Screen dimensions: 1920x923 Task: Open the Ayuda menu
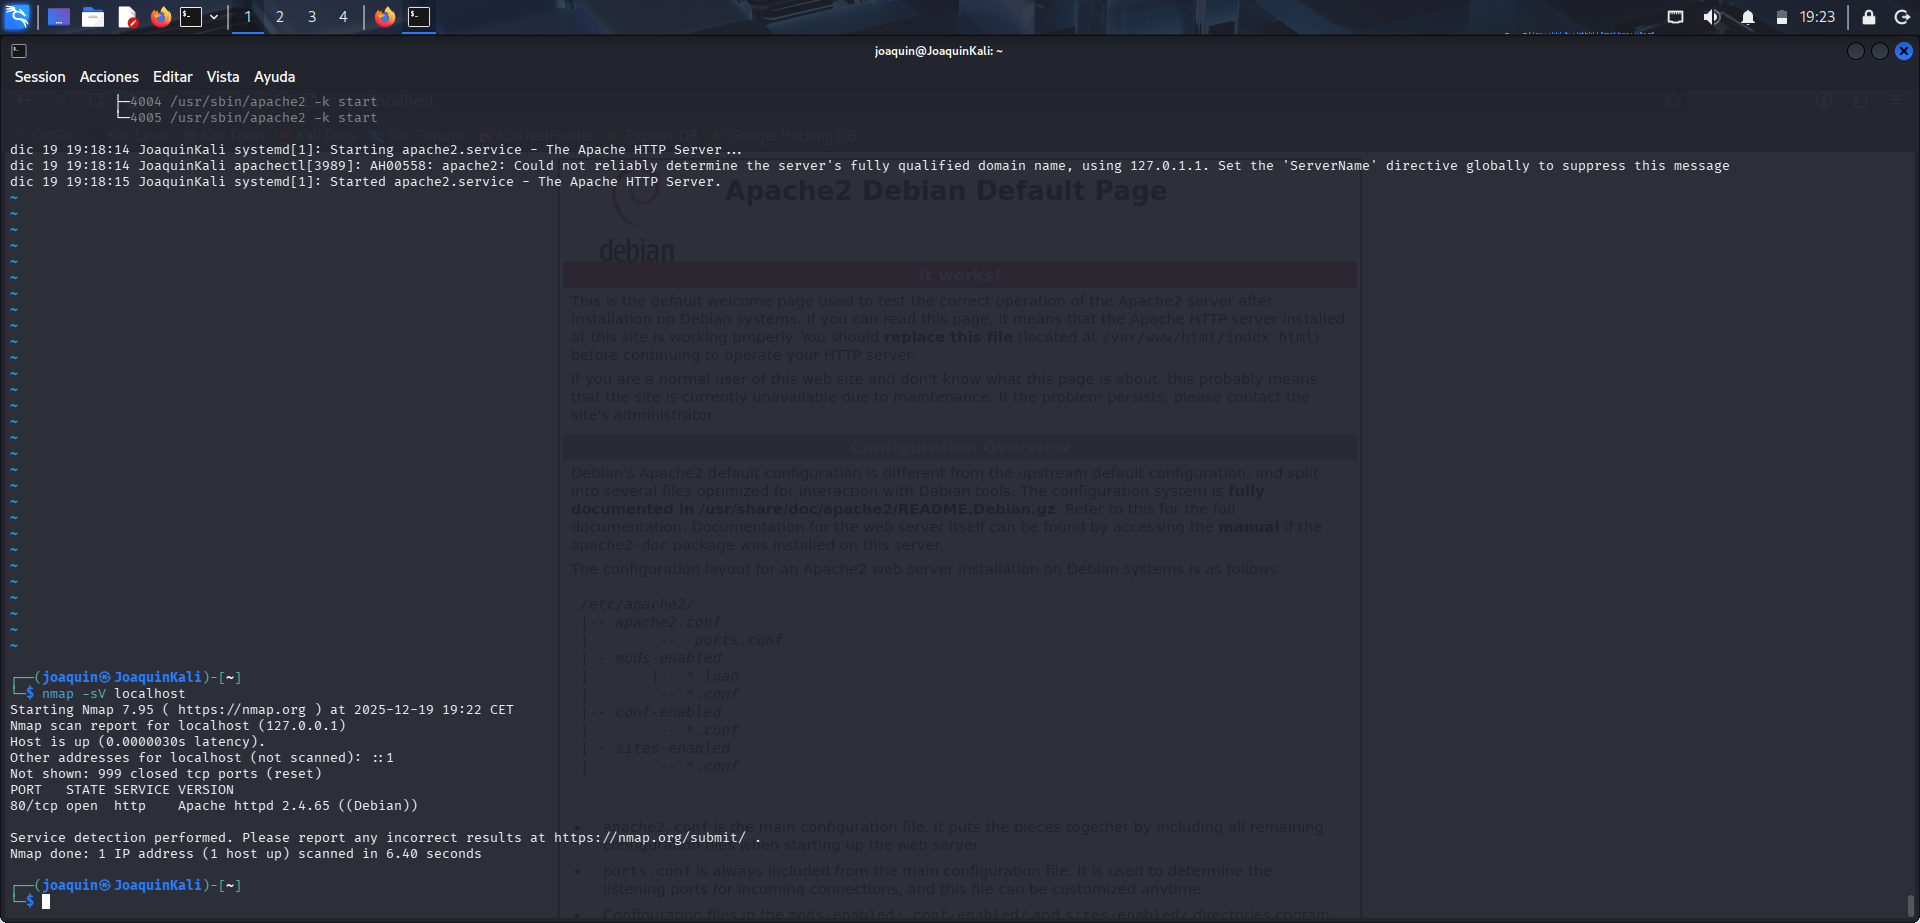tap(274, 76)
